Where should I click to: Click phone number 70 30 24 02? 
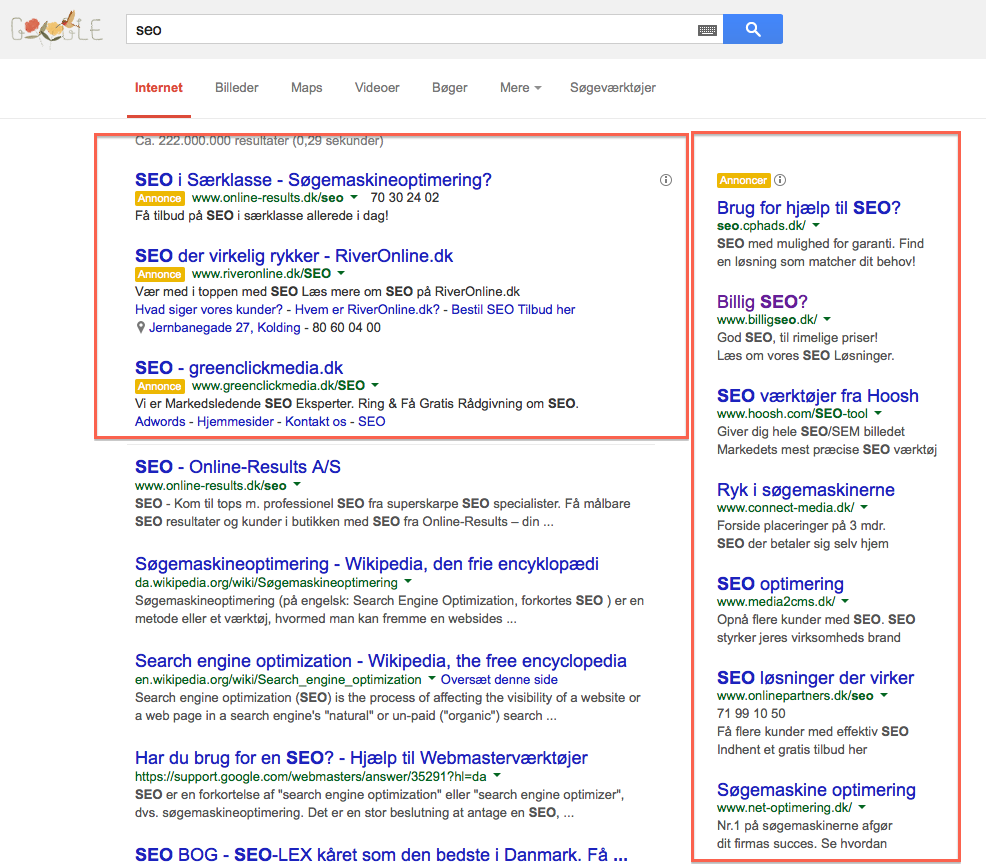[x=404, y=197]
